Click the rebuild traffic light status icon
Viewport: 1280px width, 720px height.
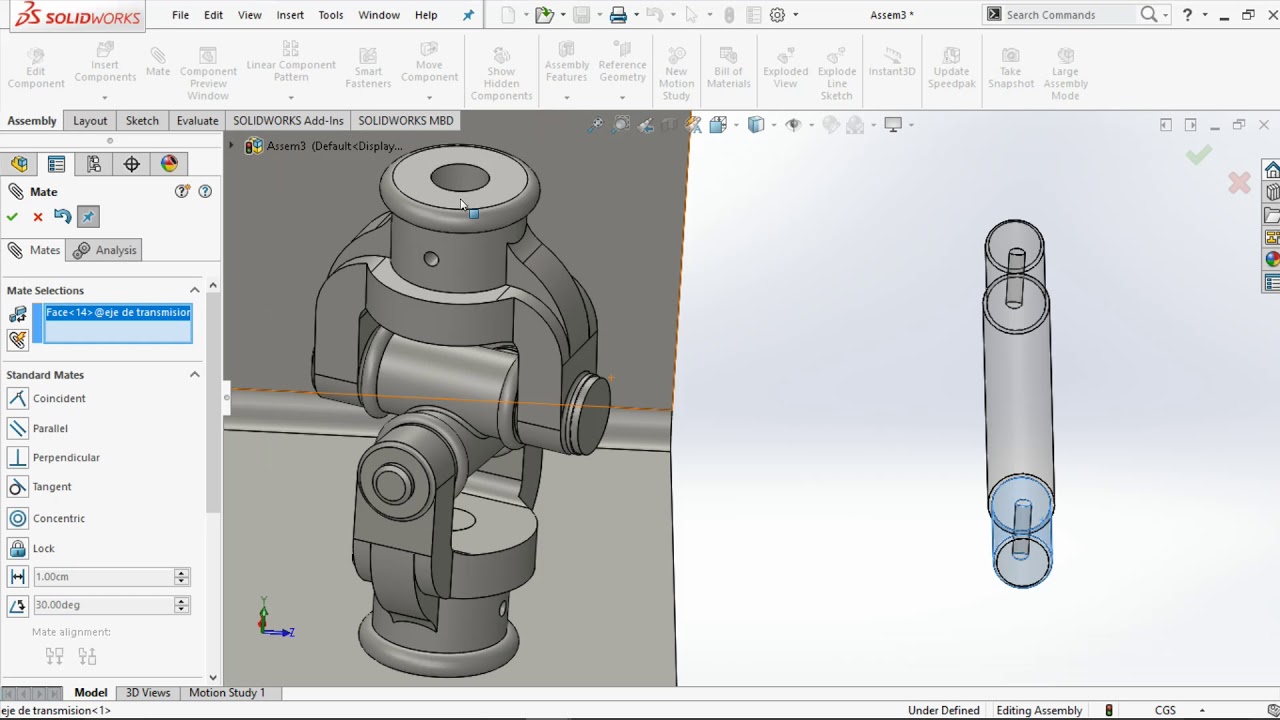pyautogui.click(x=1109, y=710)
